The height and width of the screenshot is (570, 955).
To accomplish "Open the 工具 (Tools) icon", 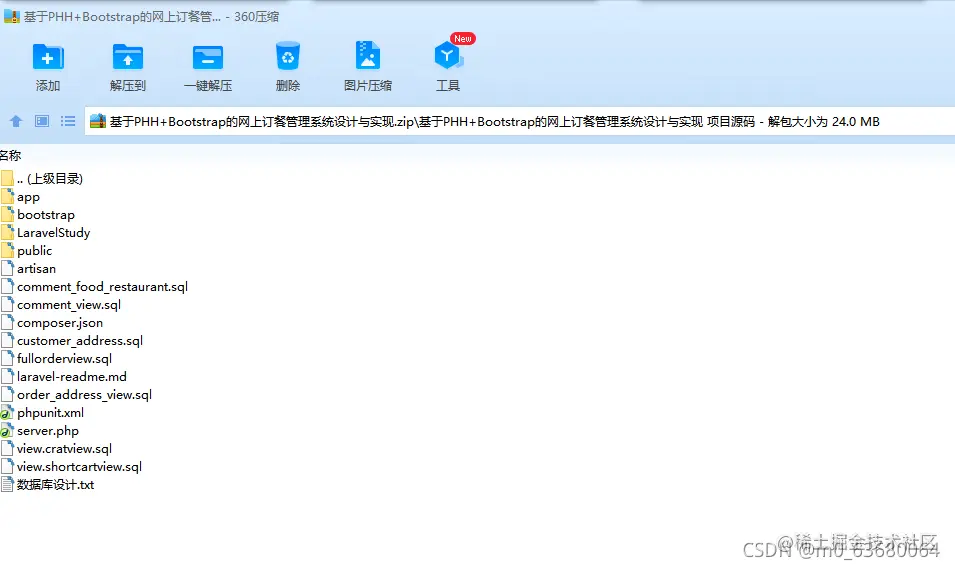I will coord(448,57).
